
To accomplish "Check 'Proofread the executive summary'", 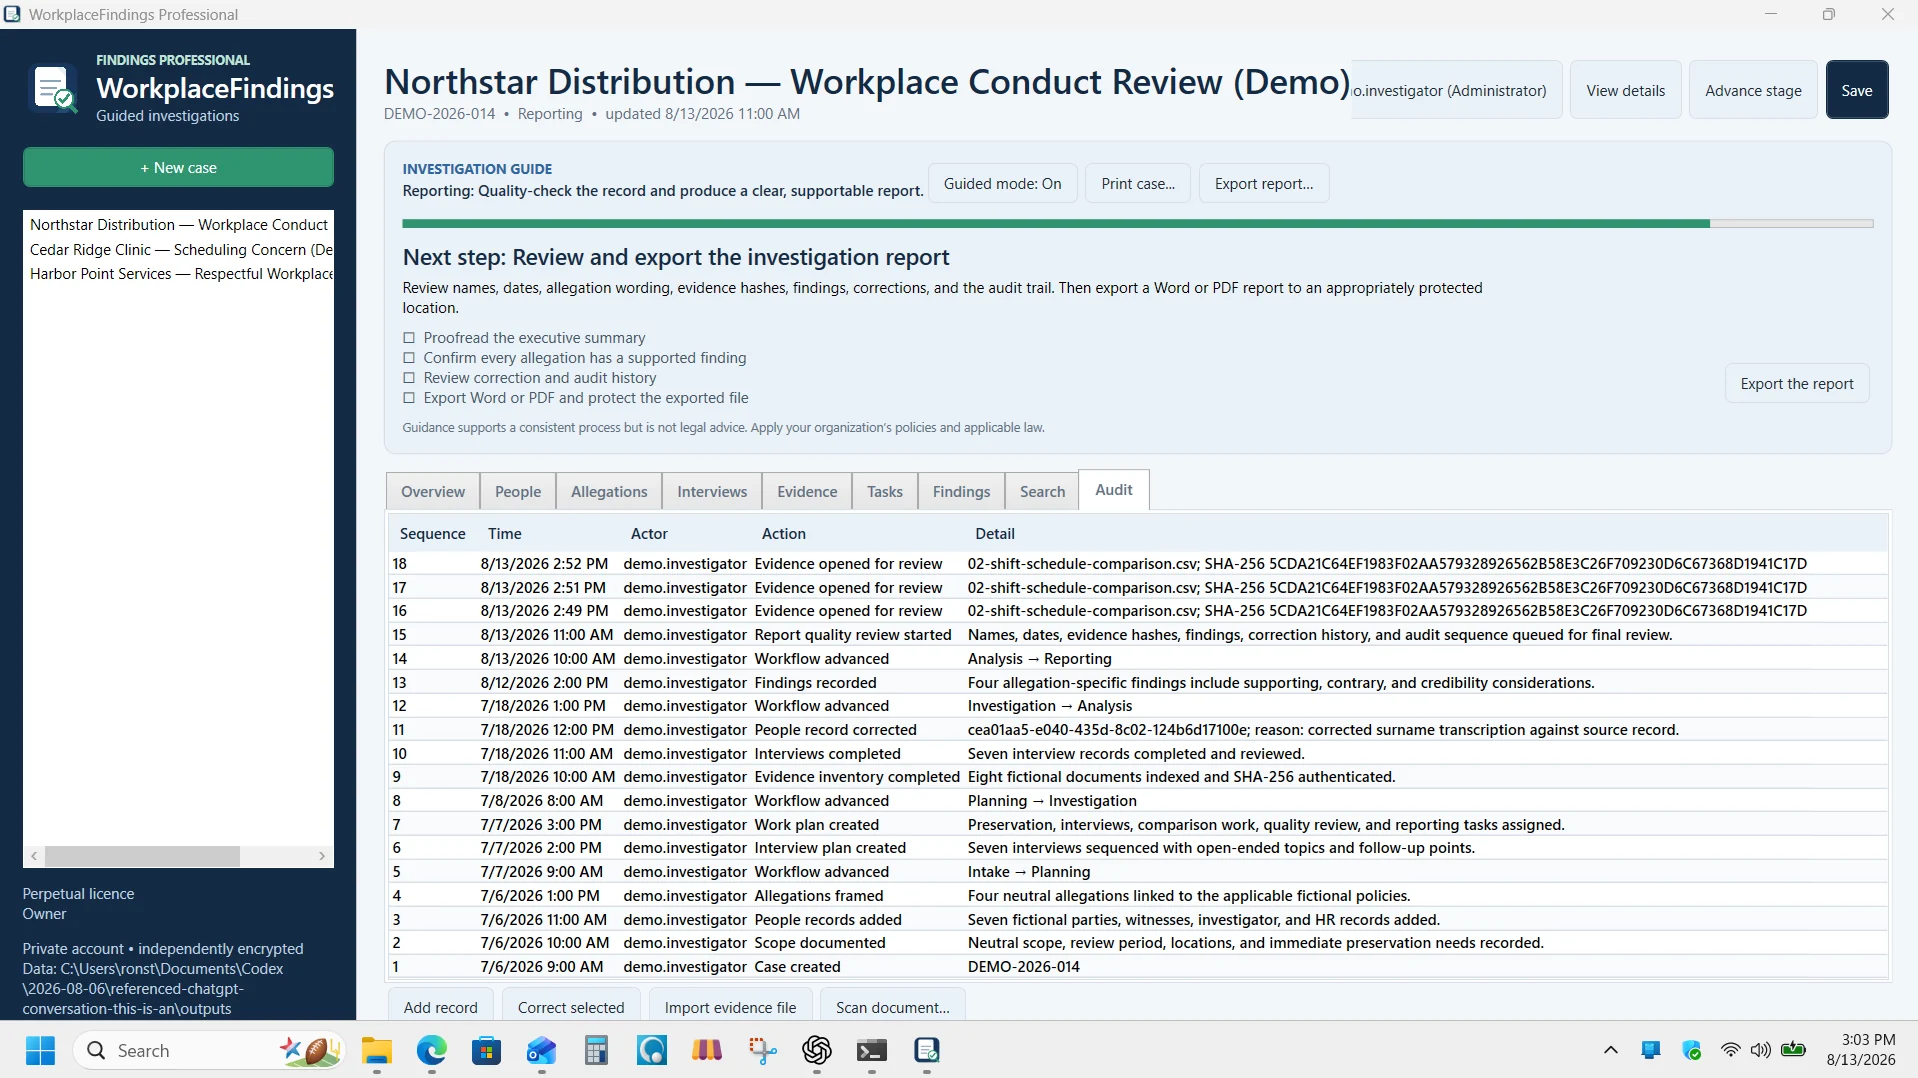I will click(409, 338).
